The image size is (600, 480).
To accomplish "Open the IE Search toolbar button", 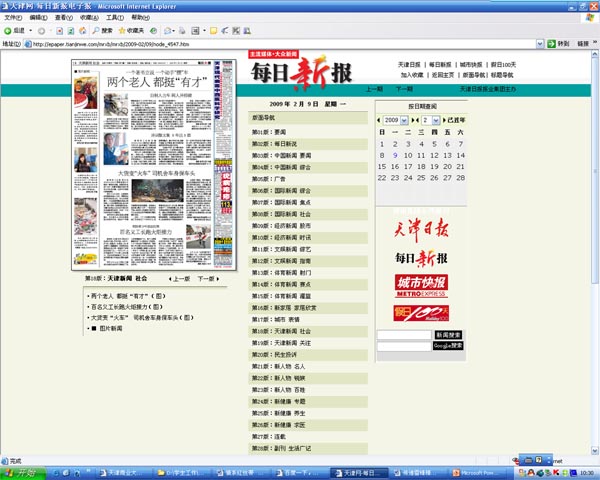I will click(104, 30).
